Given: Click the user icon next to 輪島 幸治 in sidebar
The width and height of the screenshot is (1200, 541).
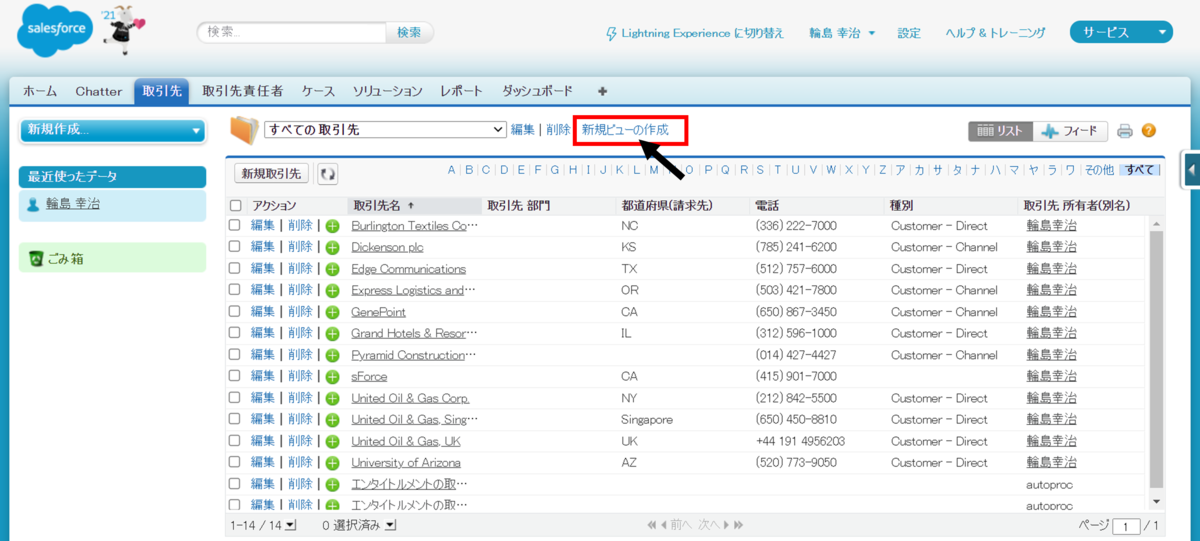Looking at the screenshot, I should (x=33, y=205).
